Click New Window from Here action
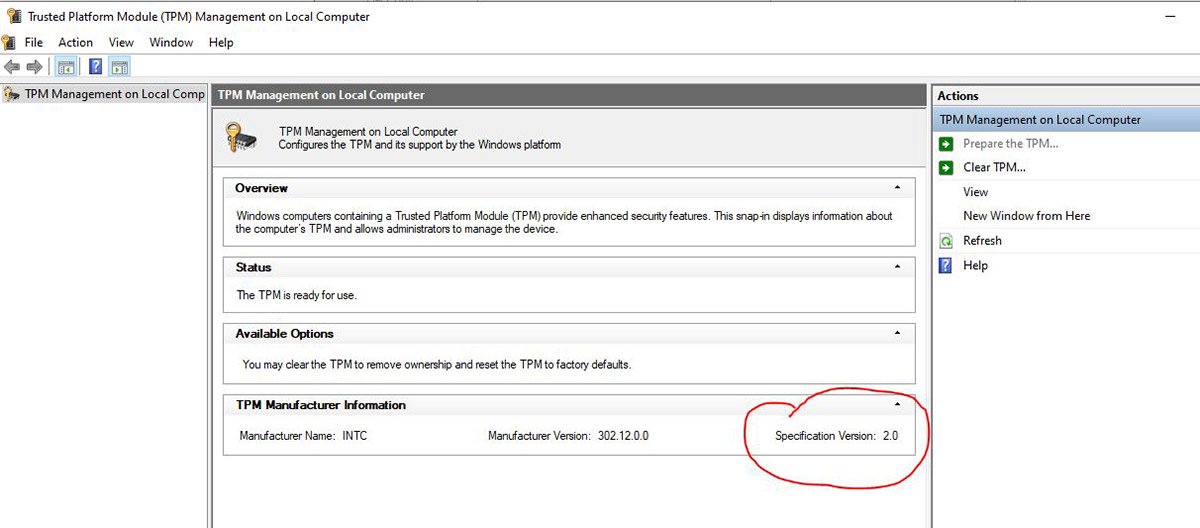1200x528 pixels. 1026,216
